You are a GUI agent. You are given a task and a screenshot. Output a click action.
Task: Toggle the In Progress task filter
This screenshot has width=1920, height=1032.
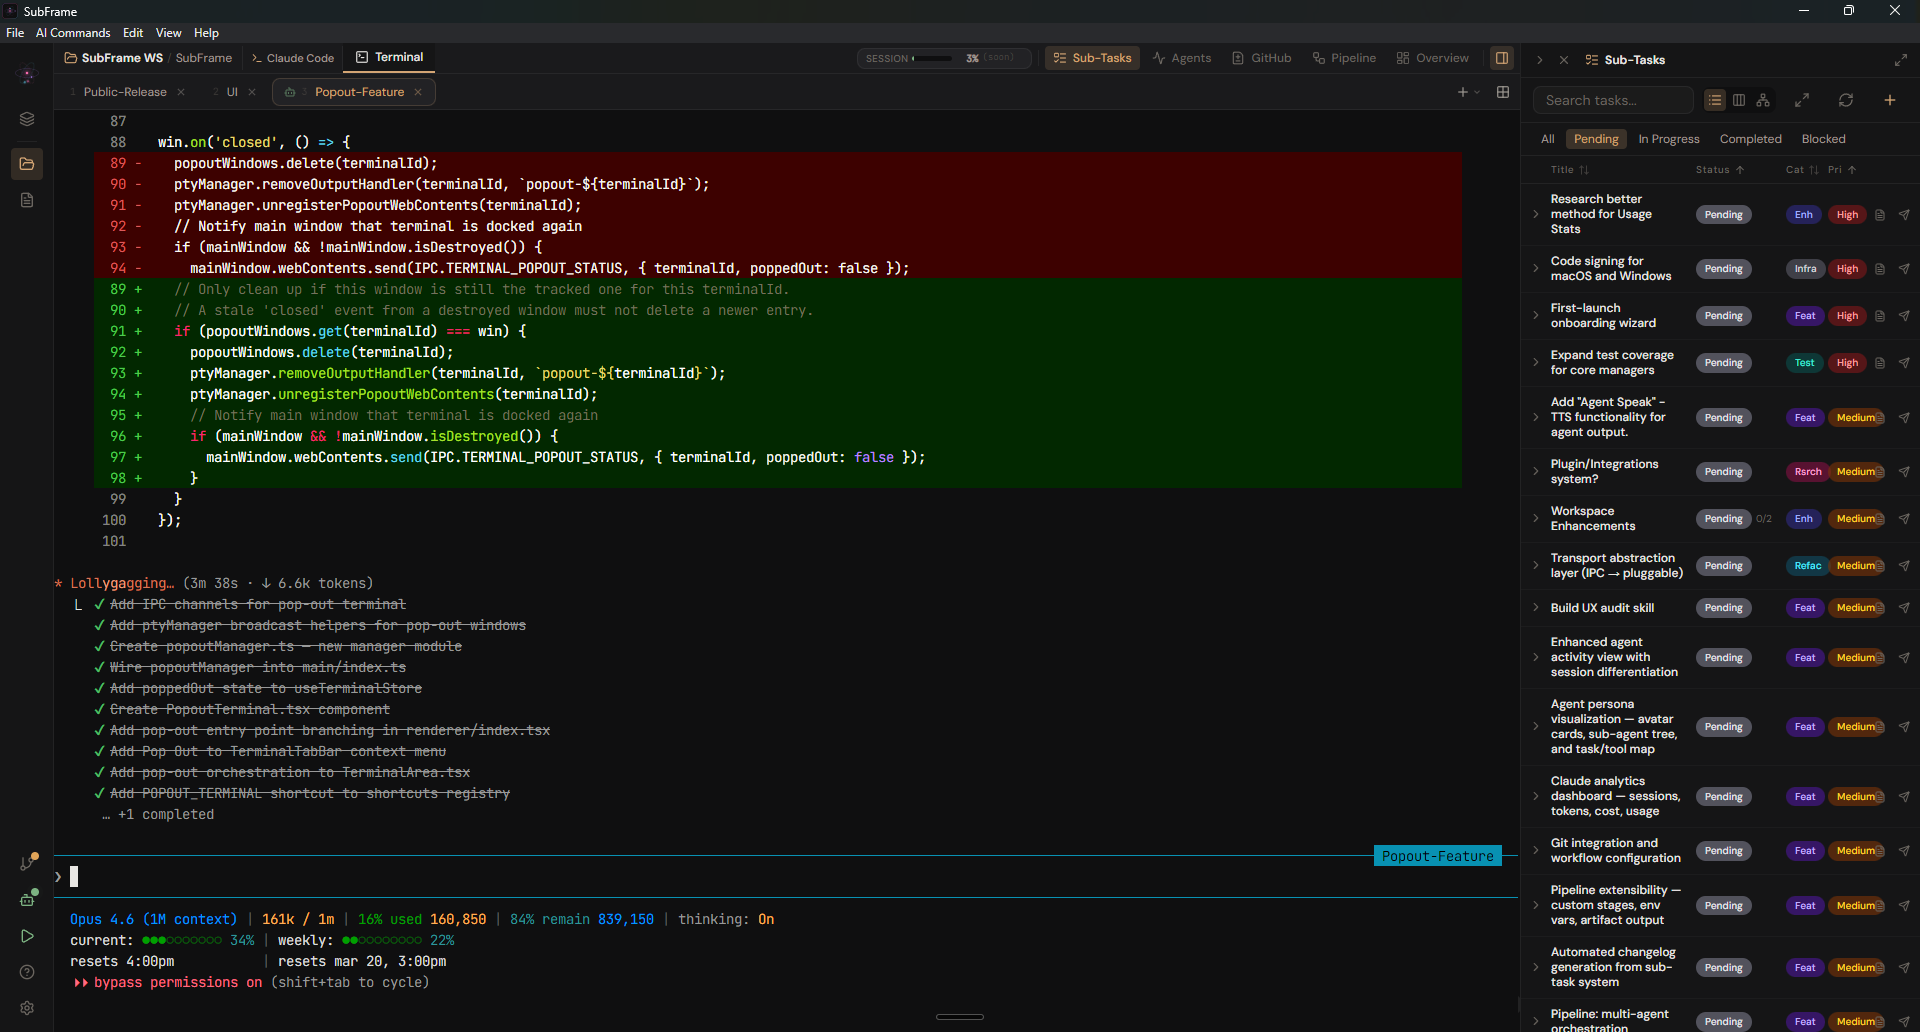point(1668,138)
